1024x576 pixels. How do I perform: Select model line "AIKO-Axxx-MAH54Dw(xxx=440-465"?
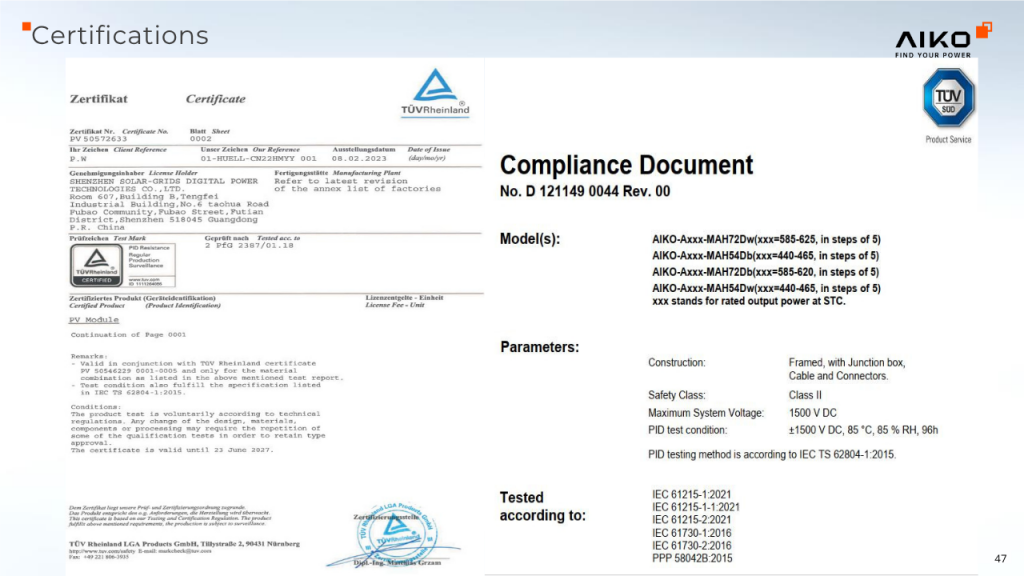pyautogui.click(x=734, y=289)
